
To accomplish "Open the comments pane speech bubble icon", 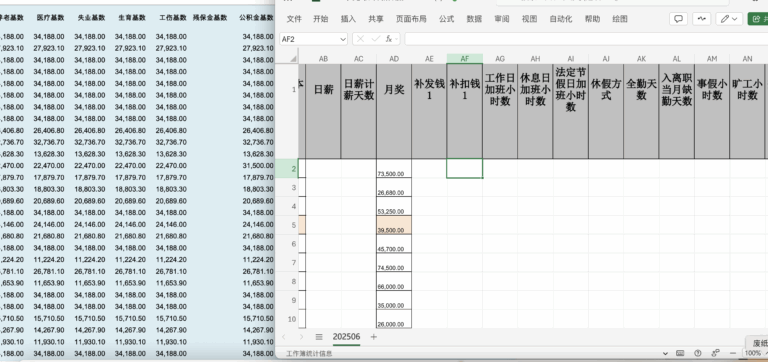I will pyautogui.click(x=678, y=19).
